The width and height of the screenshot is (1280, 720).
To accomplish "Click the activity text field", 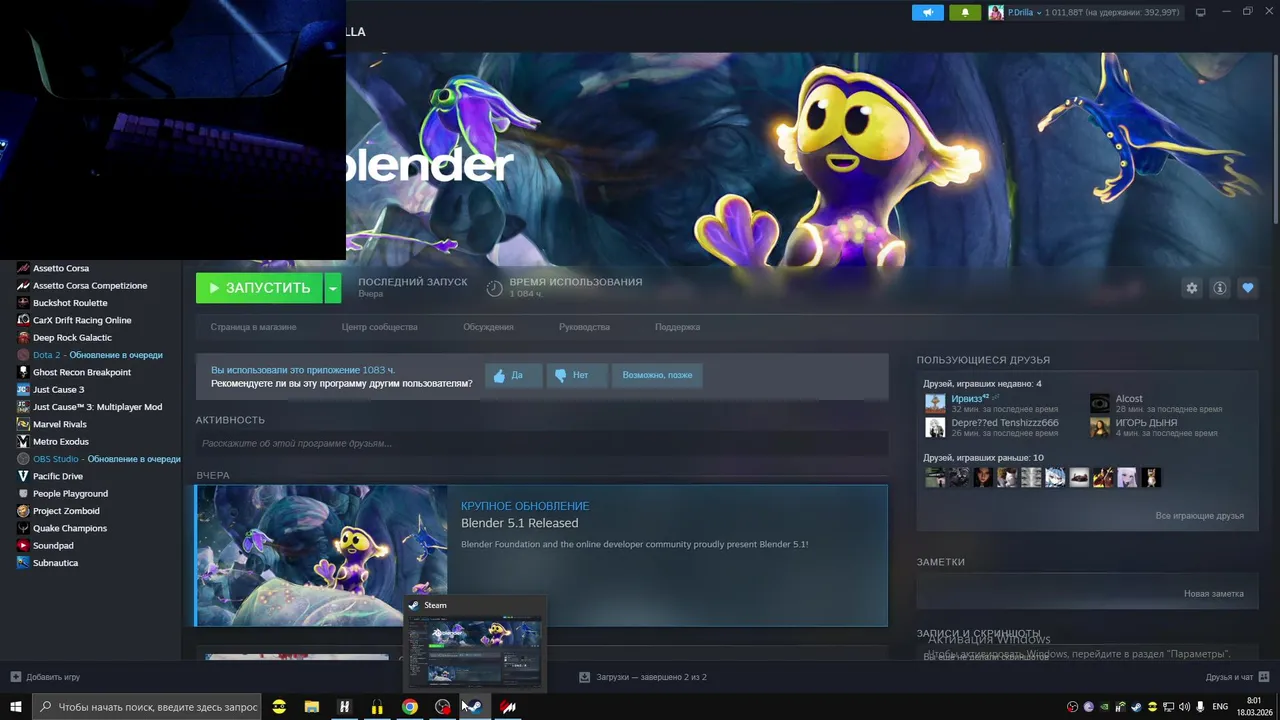I will point(542,443).
